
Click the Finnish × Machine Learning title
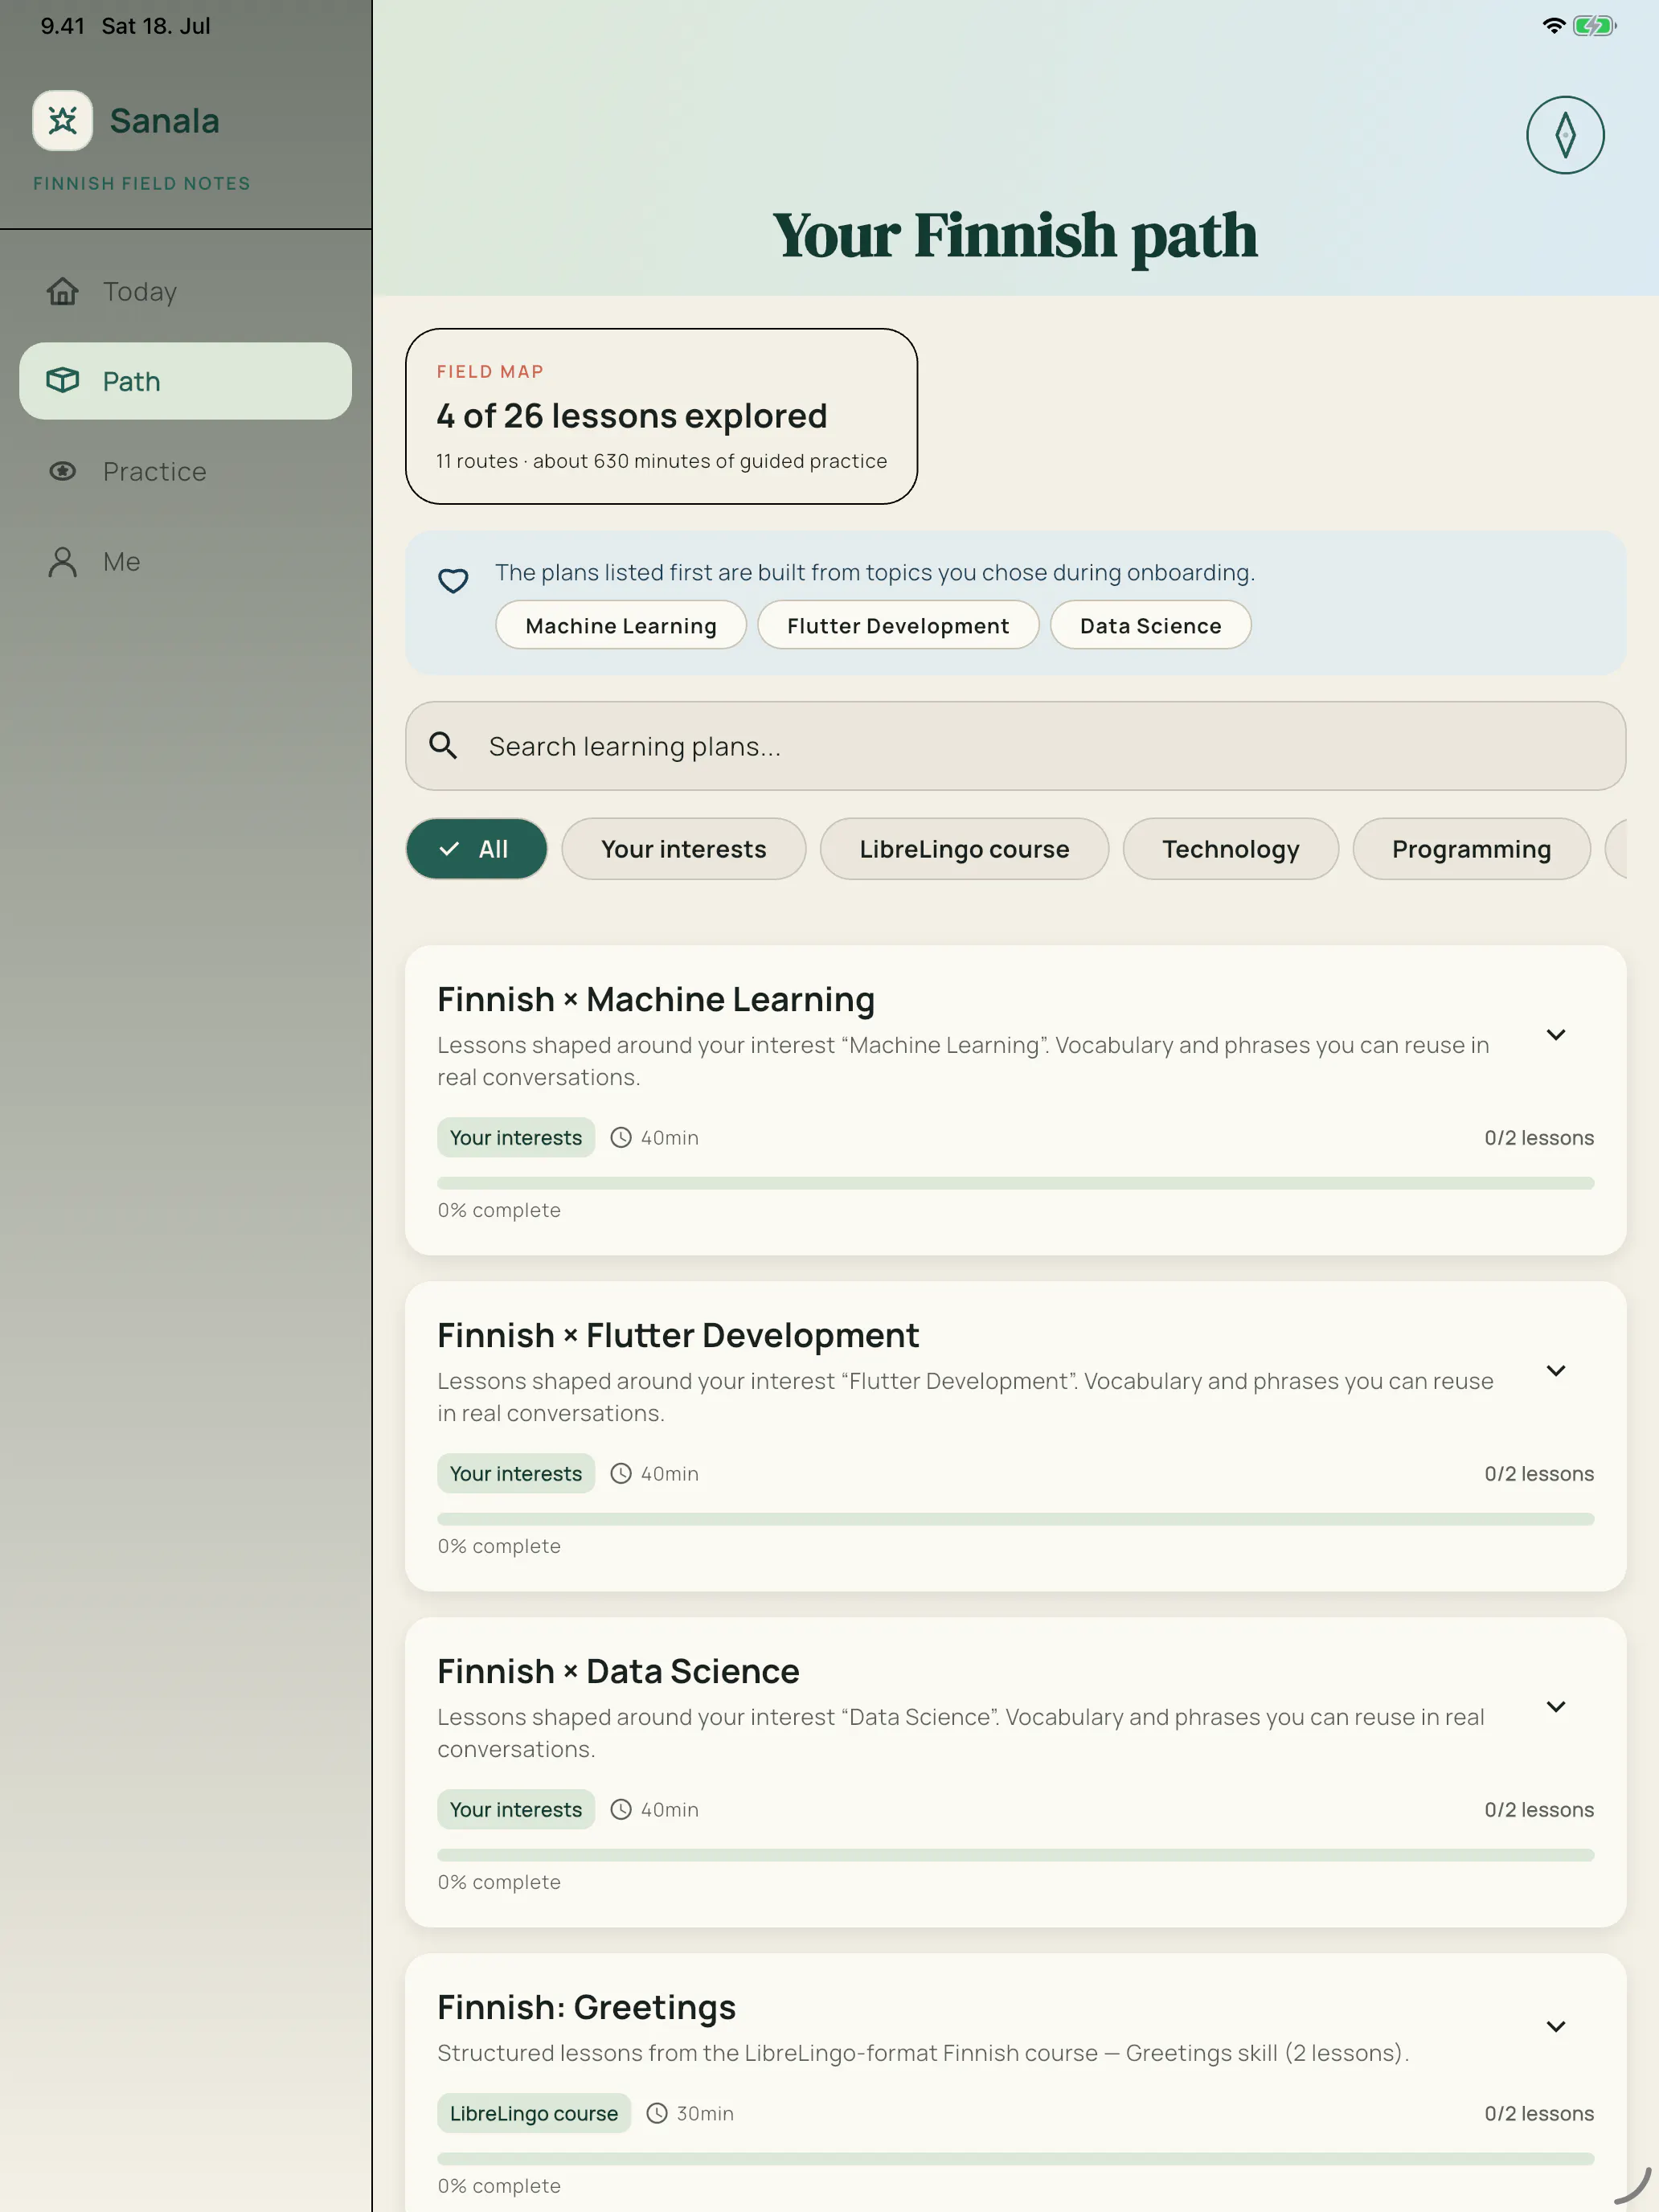[x=655, y=999]
